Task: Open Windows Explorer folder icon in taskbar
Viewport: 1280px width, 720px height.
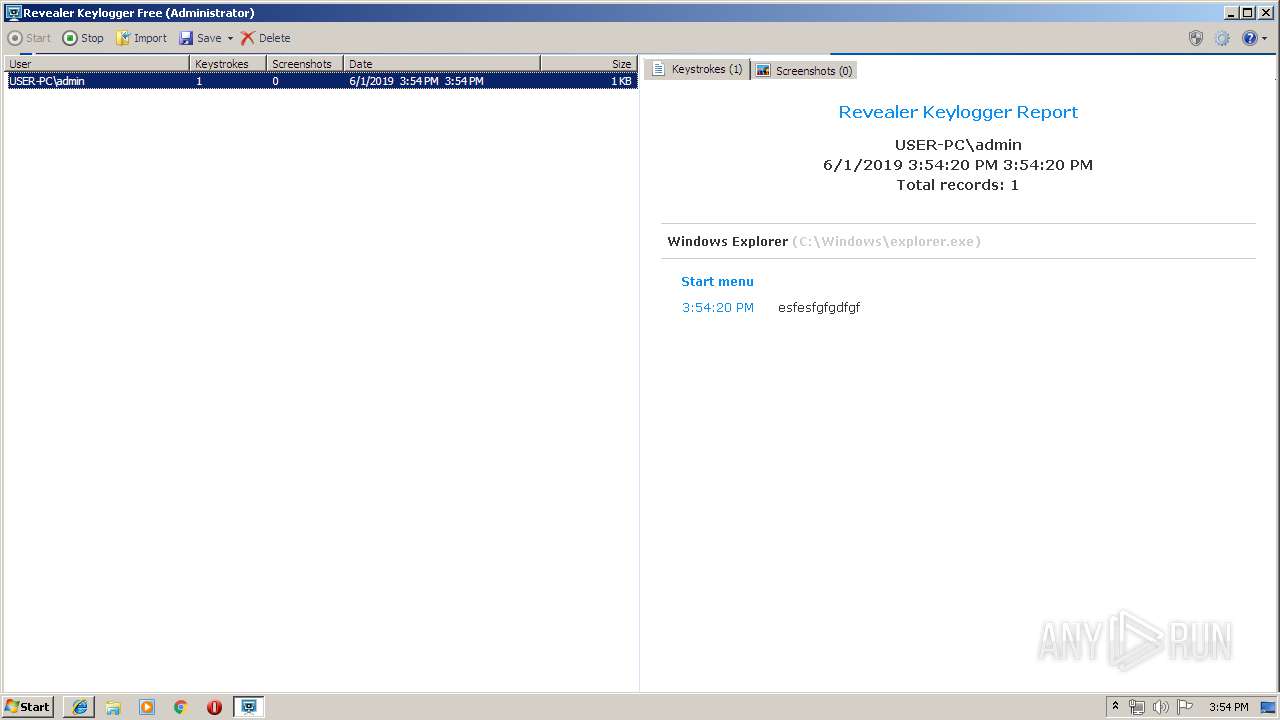Action: pos(113,706)
